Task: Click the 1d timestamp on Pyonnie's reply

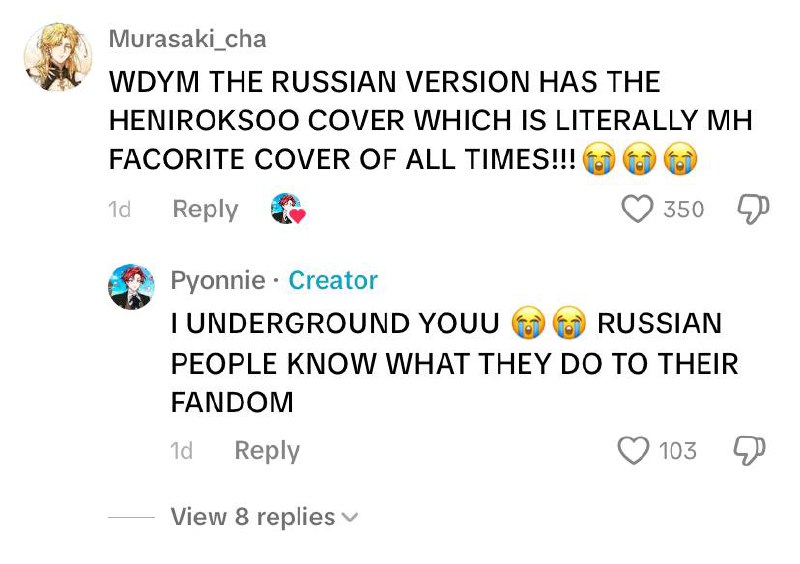Action: [182, 451]
